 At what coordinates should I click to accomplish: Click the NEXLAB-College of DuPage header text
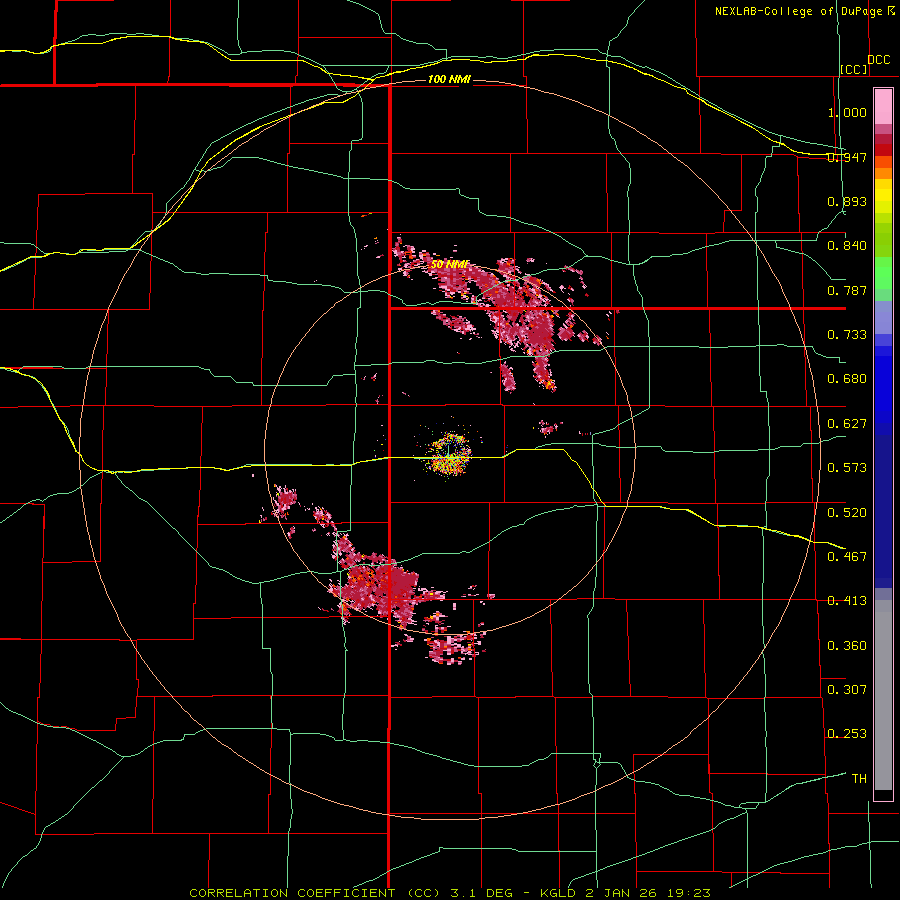tap(804, 11)
